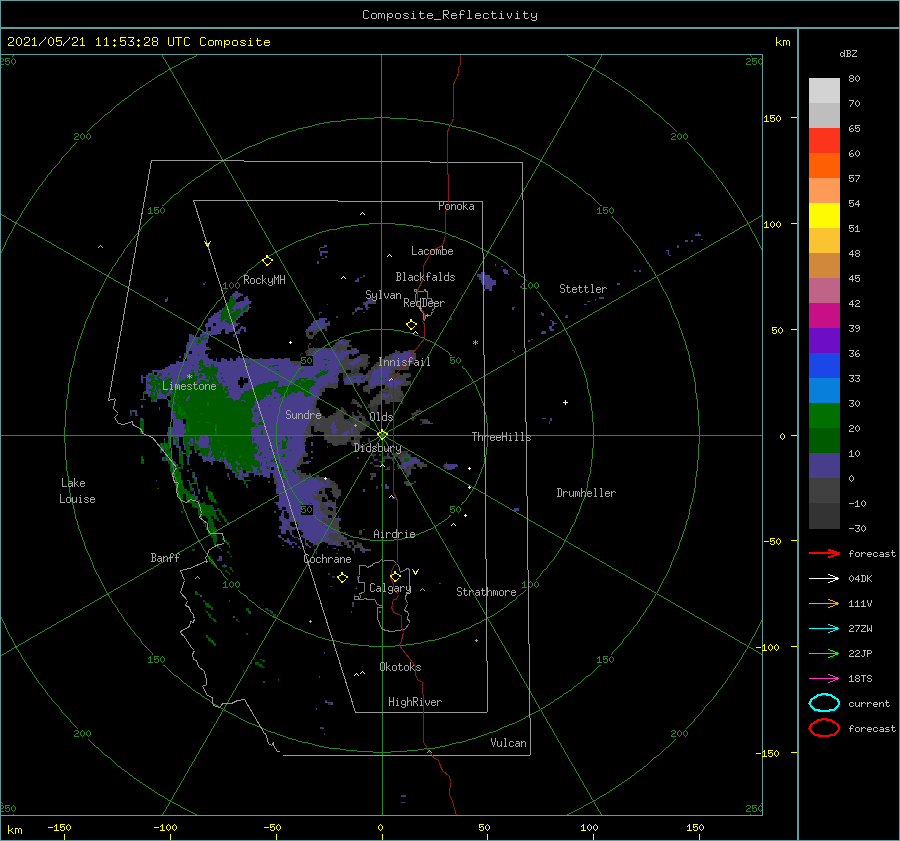Click the Blackfalds city label
The image size is (900, 841).
pos(425,277)
